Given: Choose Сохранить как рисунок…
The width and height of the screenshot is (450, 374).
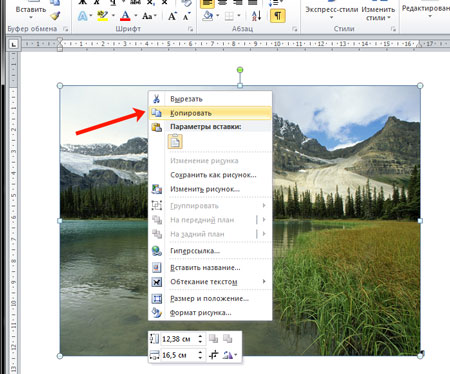Looking at the screenshot, I should 210,175.
